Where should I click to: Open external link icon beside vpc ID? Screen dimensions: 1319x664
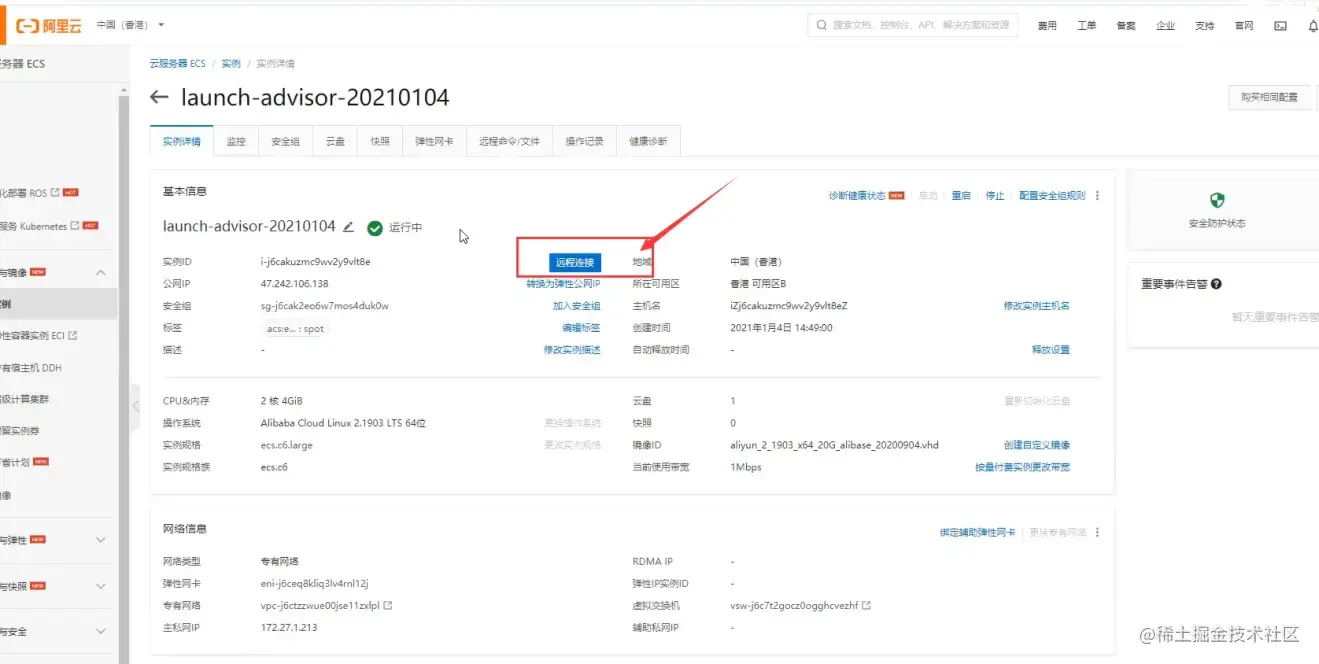click(388, 606)
